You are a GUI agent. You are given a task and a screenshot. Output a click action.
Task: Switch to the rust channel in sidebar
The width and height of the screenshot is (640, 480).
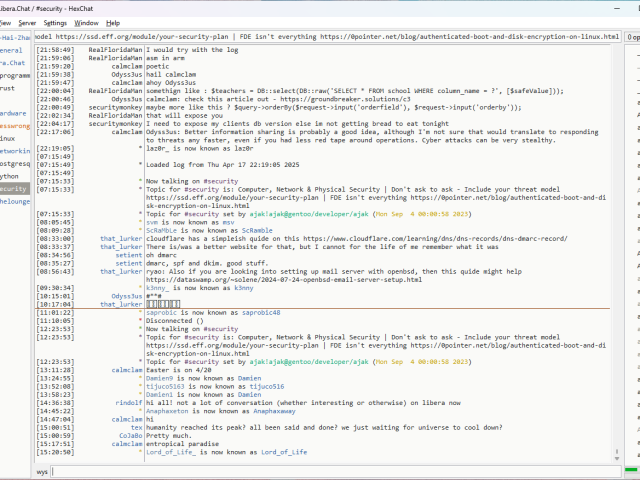pyautogui.click(x=8, y=88)
